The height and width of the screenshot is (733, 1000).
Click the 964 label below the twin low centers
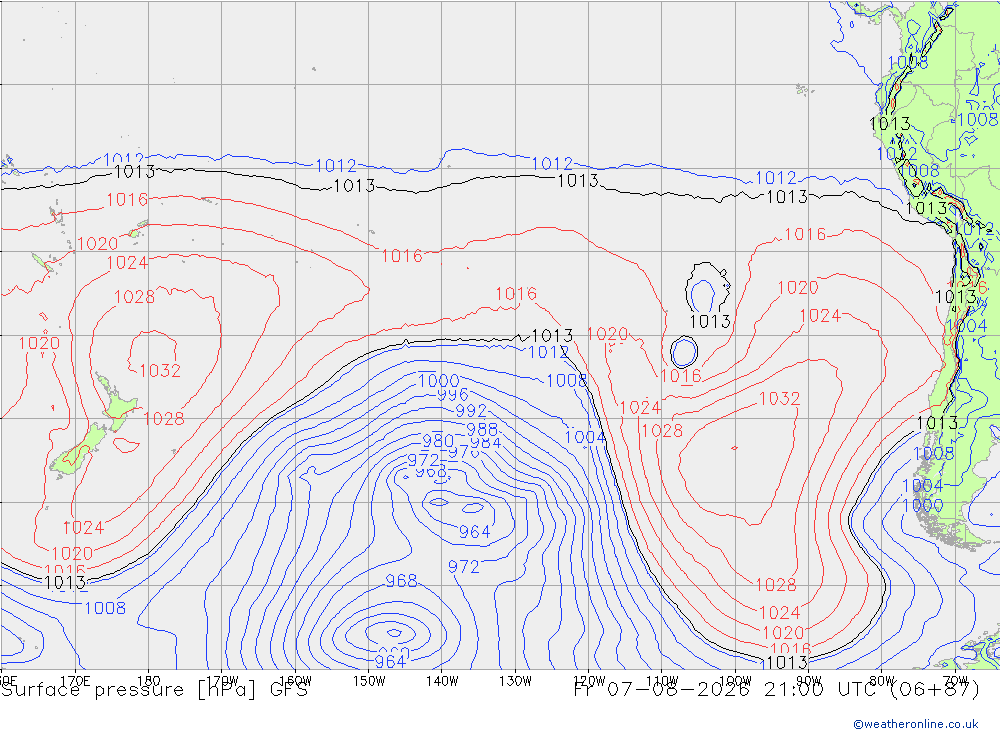(474, 532)
